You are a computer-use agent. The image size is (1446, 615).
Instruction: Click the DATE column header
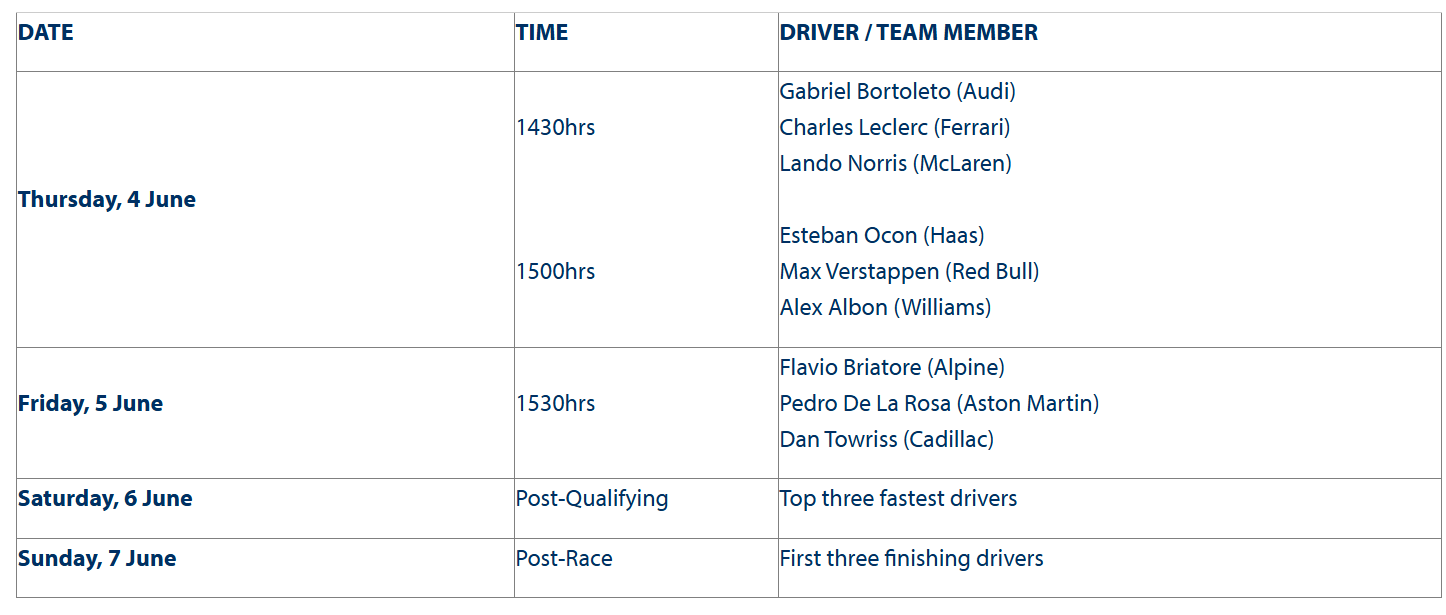click(x=46, y=32)
